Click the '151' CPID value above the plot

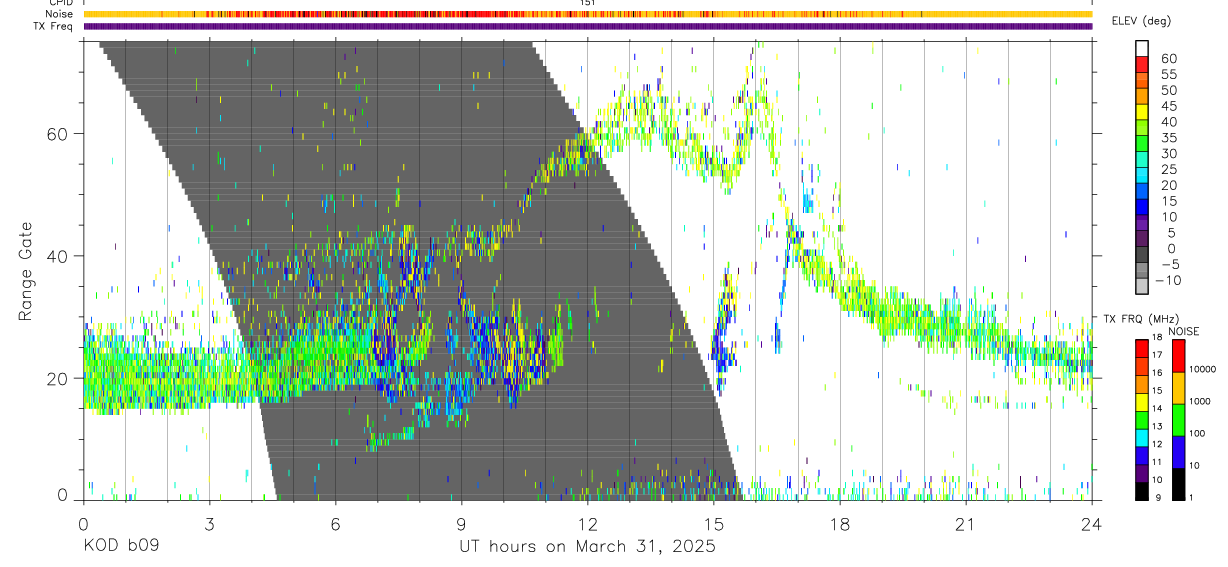[x=587, y=3]
